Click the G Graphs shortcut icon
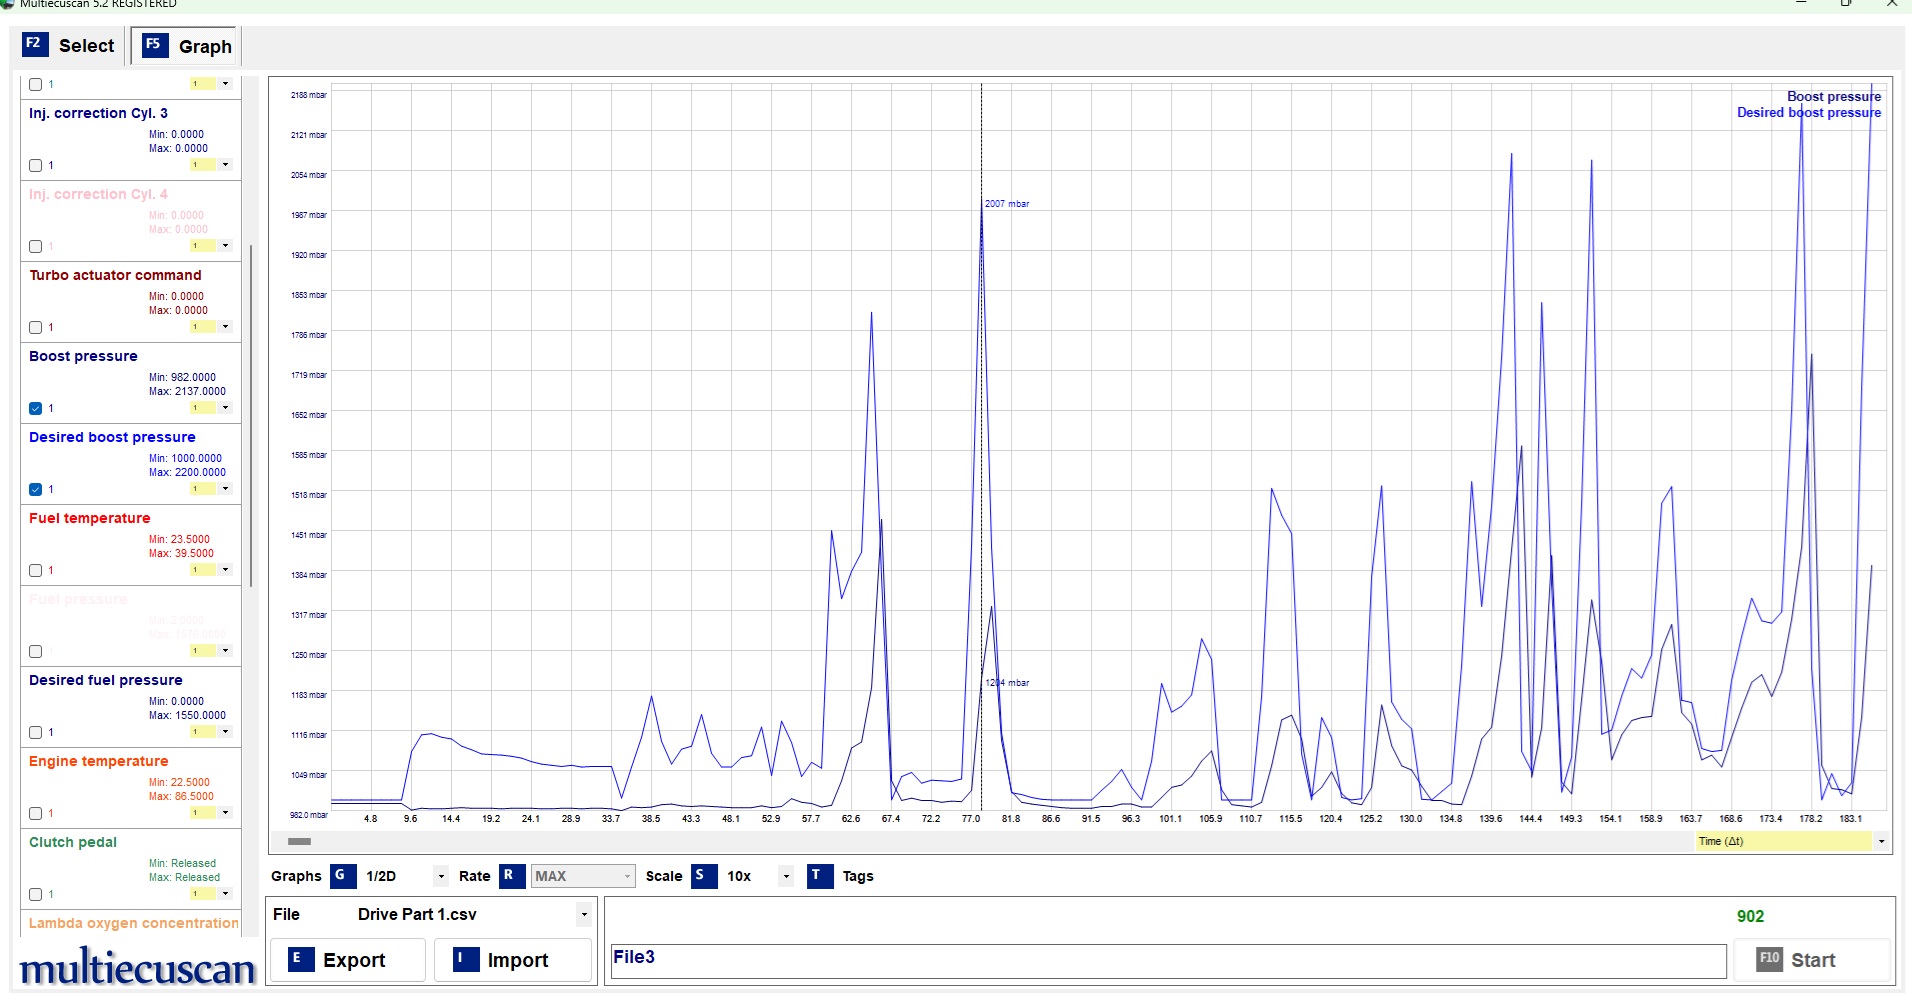Image resolution: width=1912 pixels, height=996 pixels. click(342, 876)
